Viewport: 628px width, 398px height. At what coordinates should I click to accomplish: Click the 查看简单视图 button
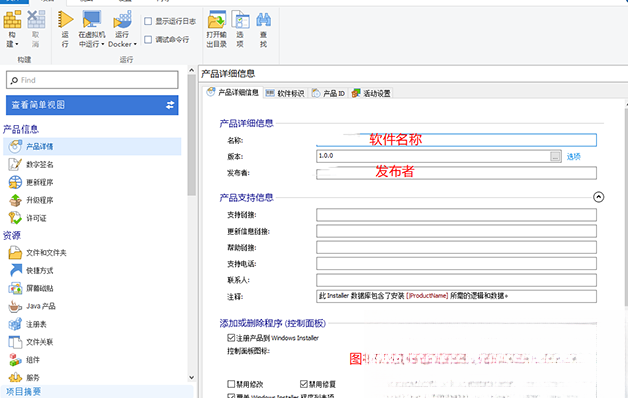92,105
